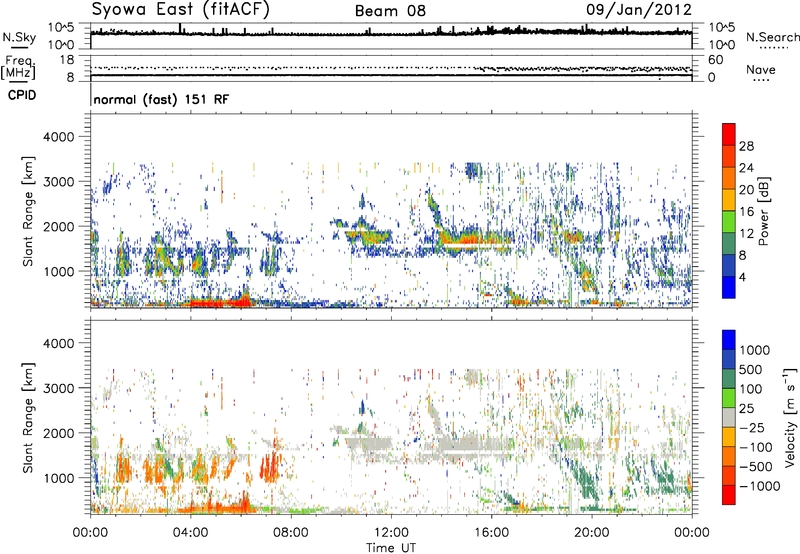This screenshot has width=800, height=554.
Task: Click the "4000" tick of the Power panel
Action: 59,137
